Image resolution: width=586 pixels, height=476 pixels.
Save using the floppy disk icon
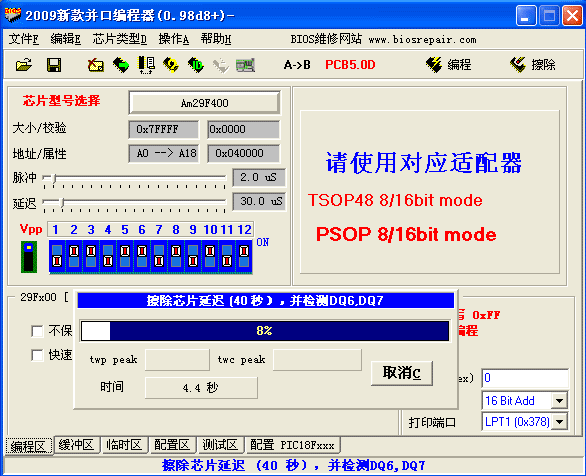click(54, 65)
